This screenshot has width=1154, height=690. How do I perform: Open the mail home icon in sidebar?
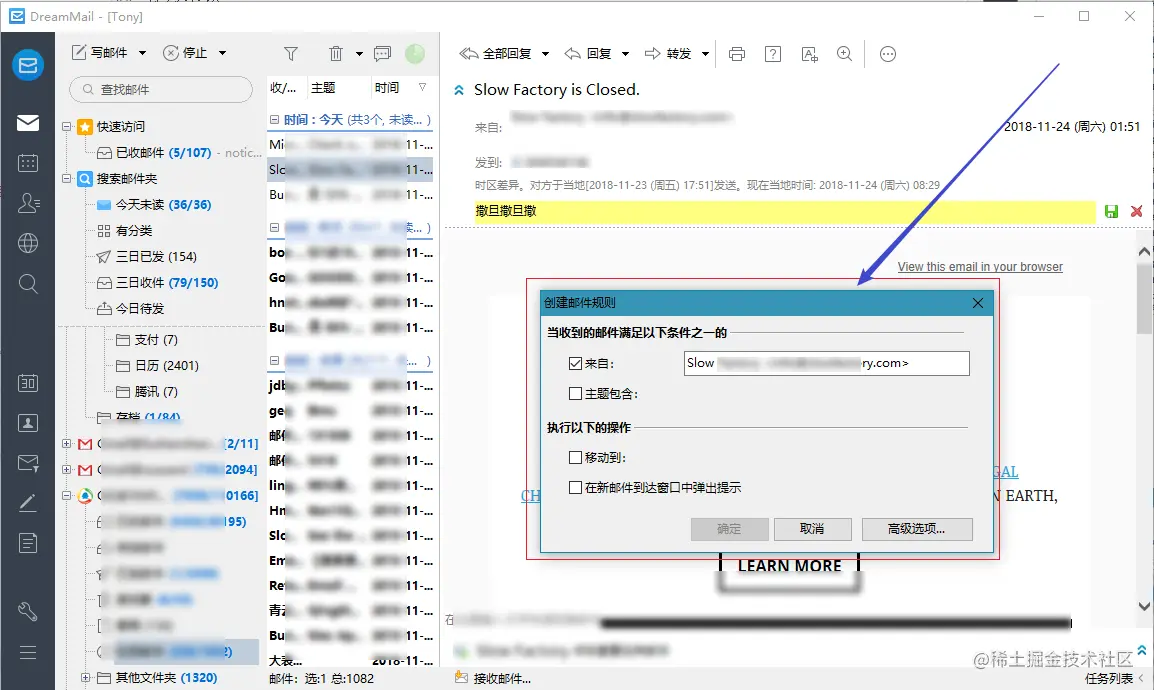click(28, 65)
